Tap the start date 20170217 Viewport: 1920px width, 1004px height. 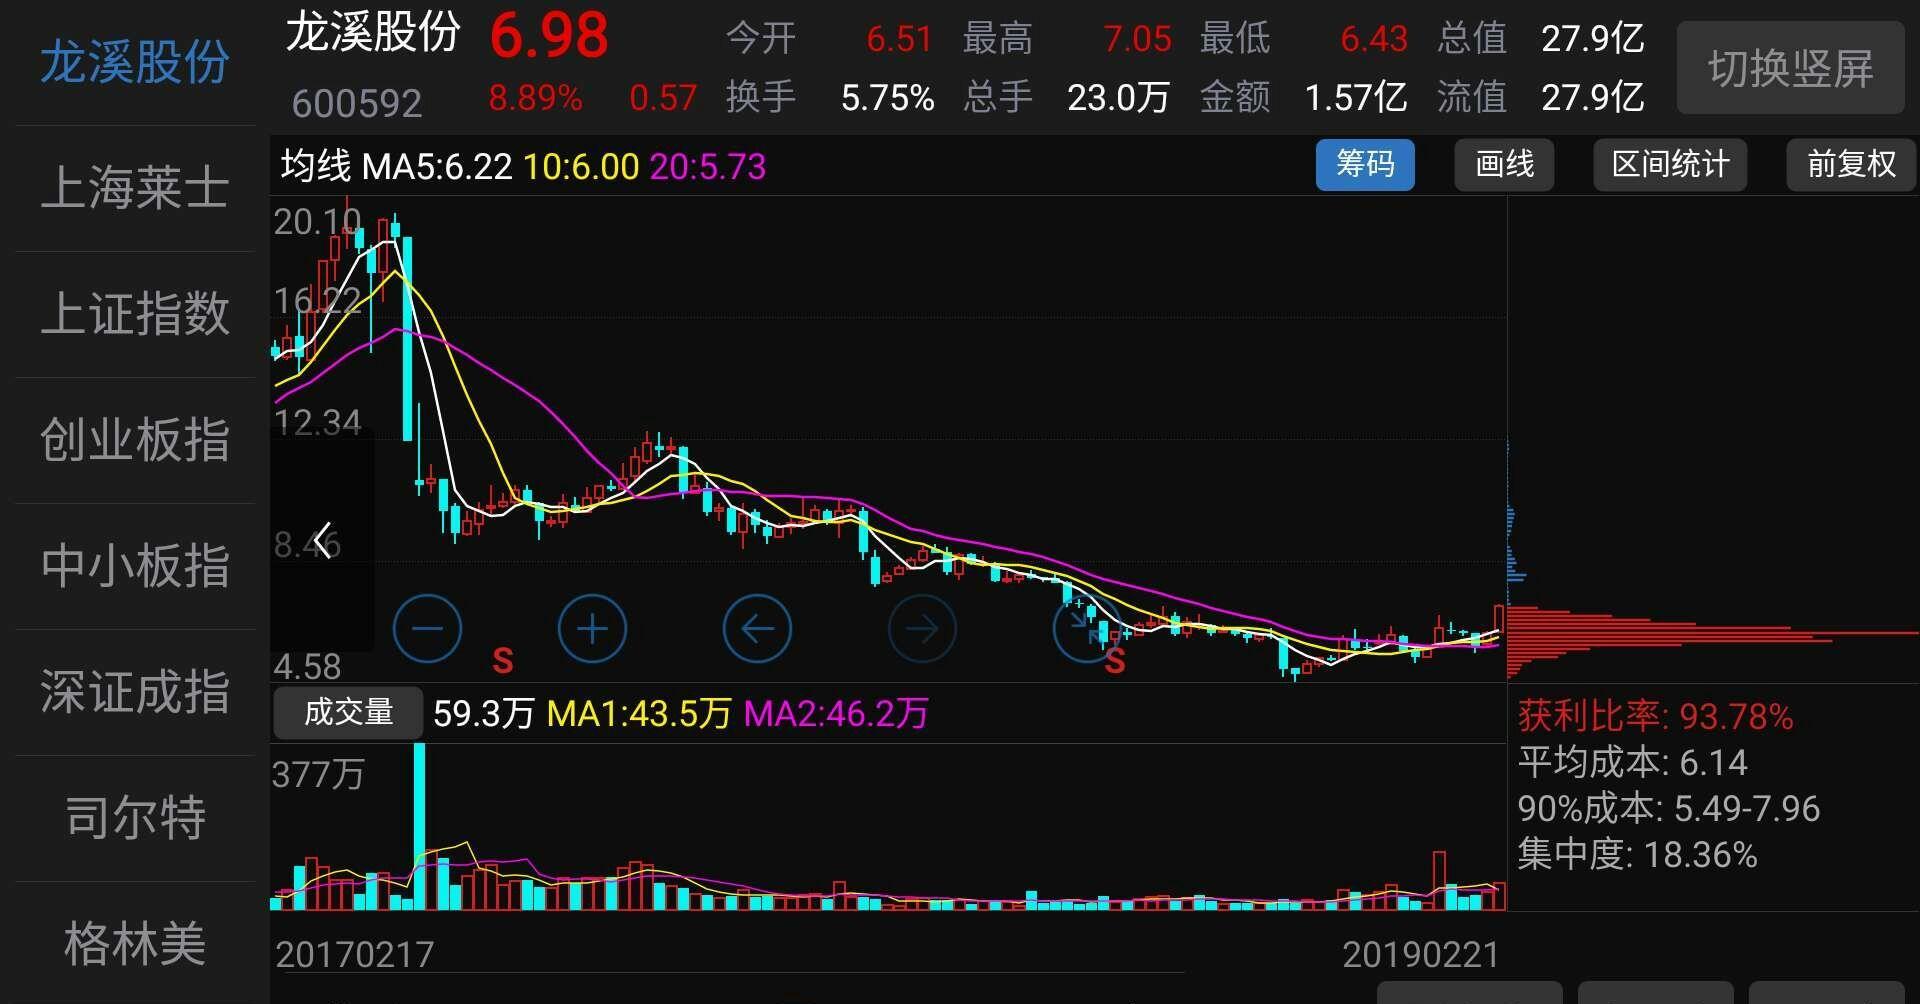[x=355, y=955]
